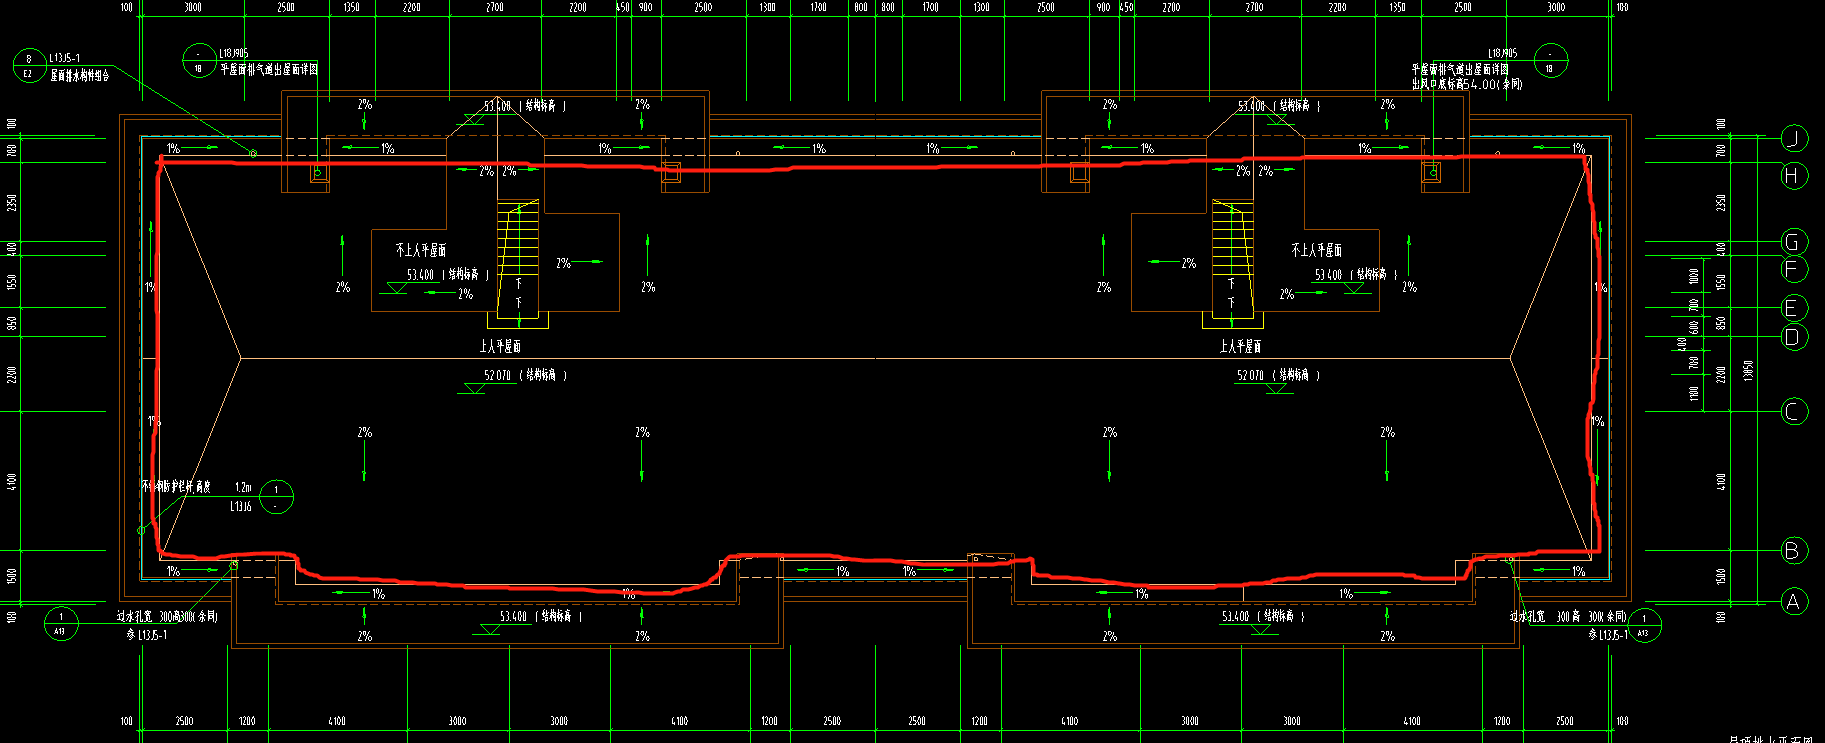Select the index bubble beside L13J6
1825x743 pixels.
coord(277,497)
